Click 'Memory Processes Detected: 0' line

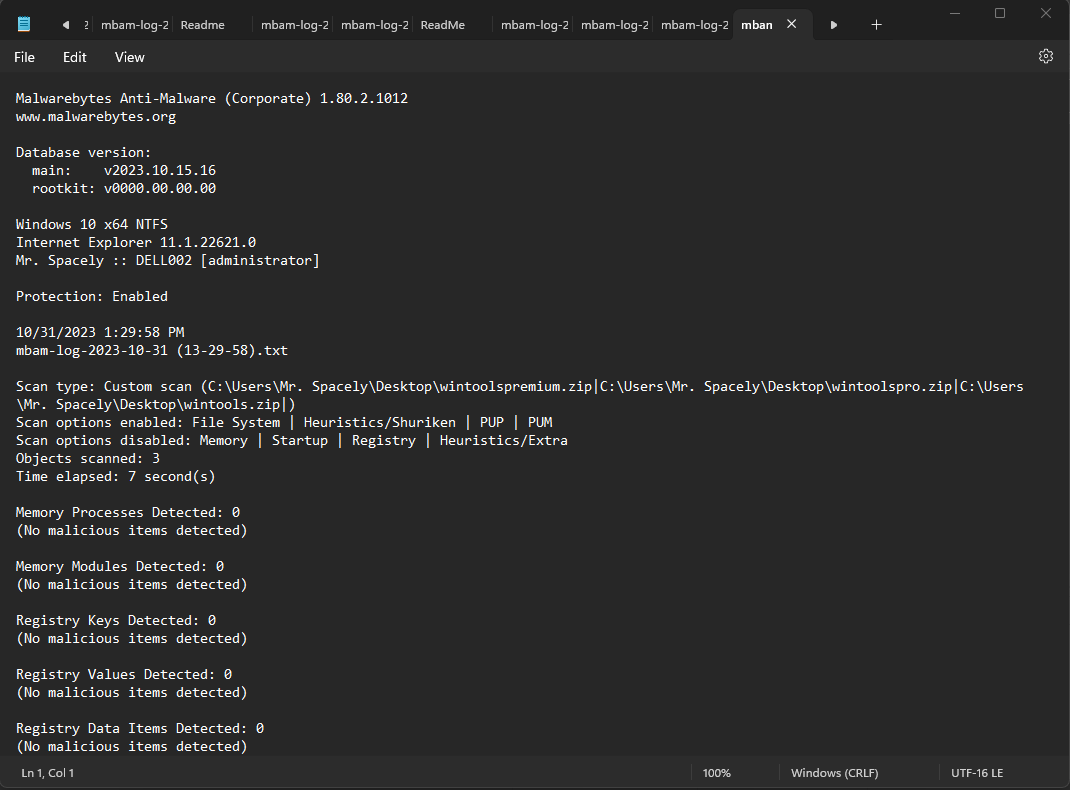click(128, 512)
